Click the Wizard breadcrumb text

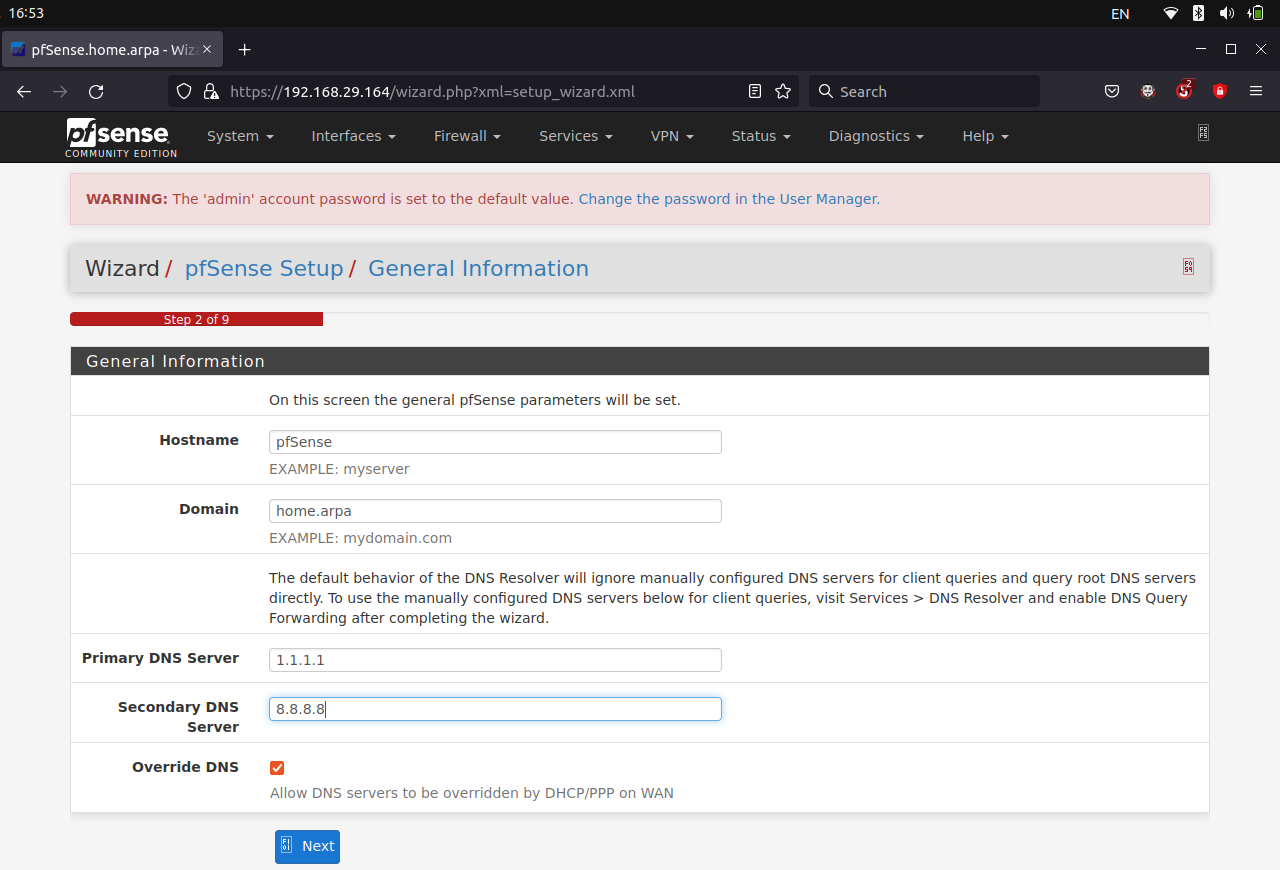(122, 268)
